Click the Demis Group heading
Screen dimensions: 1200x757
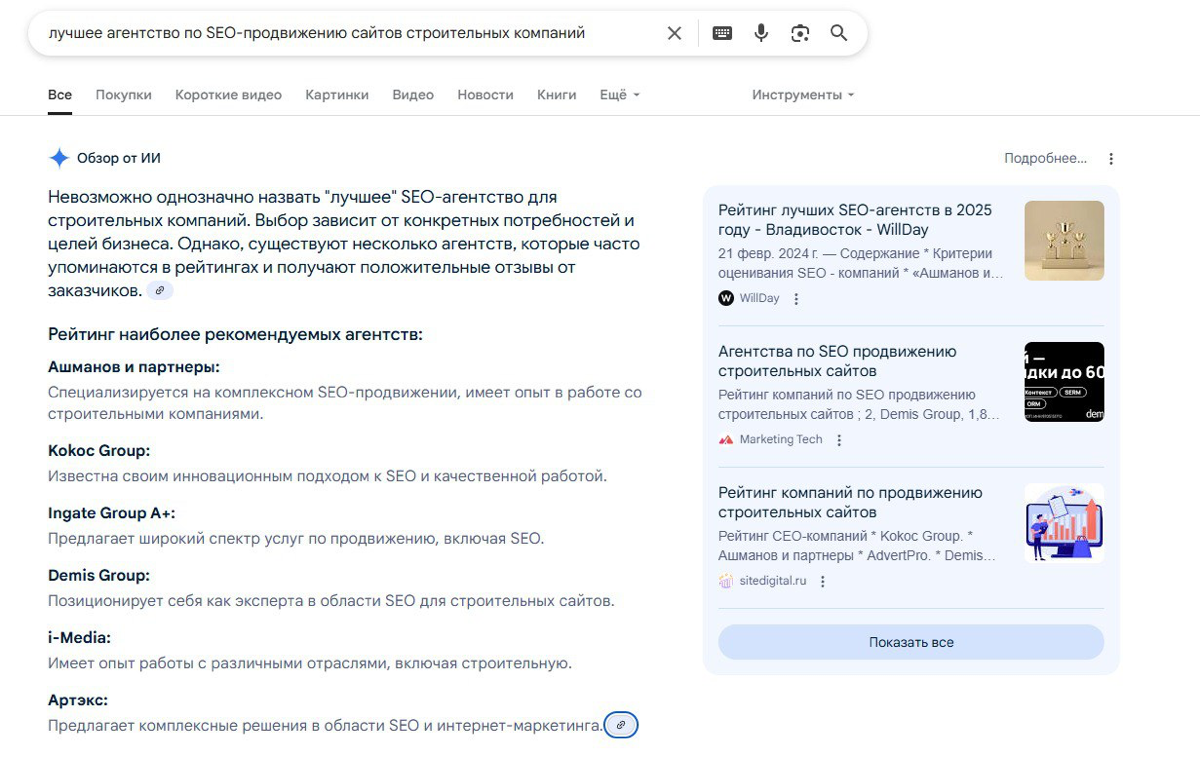99,575
